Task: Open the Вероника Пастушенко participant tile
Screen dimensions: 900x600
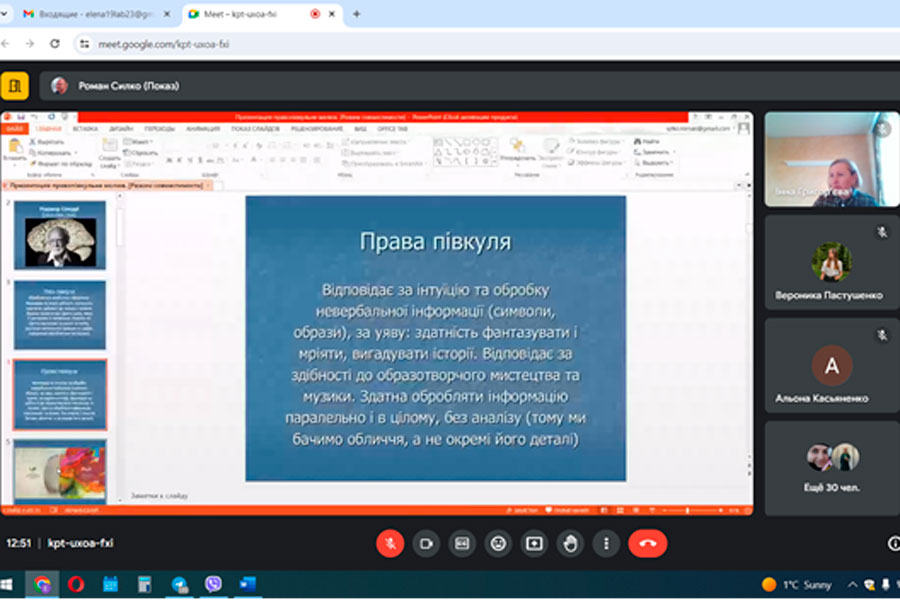Action: point(832,262)
